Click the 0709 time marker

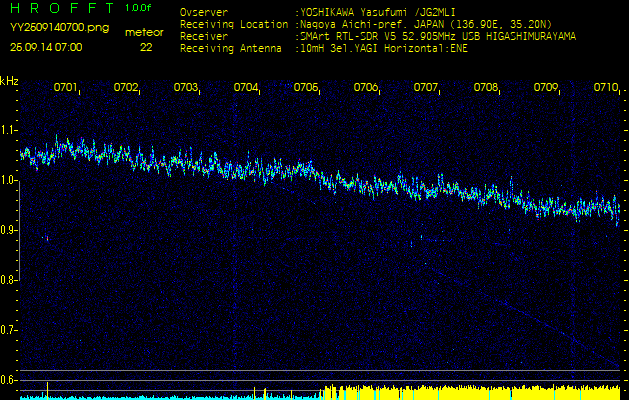click(x=546, y=88)
